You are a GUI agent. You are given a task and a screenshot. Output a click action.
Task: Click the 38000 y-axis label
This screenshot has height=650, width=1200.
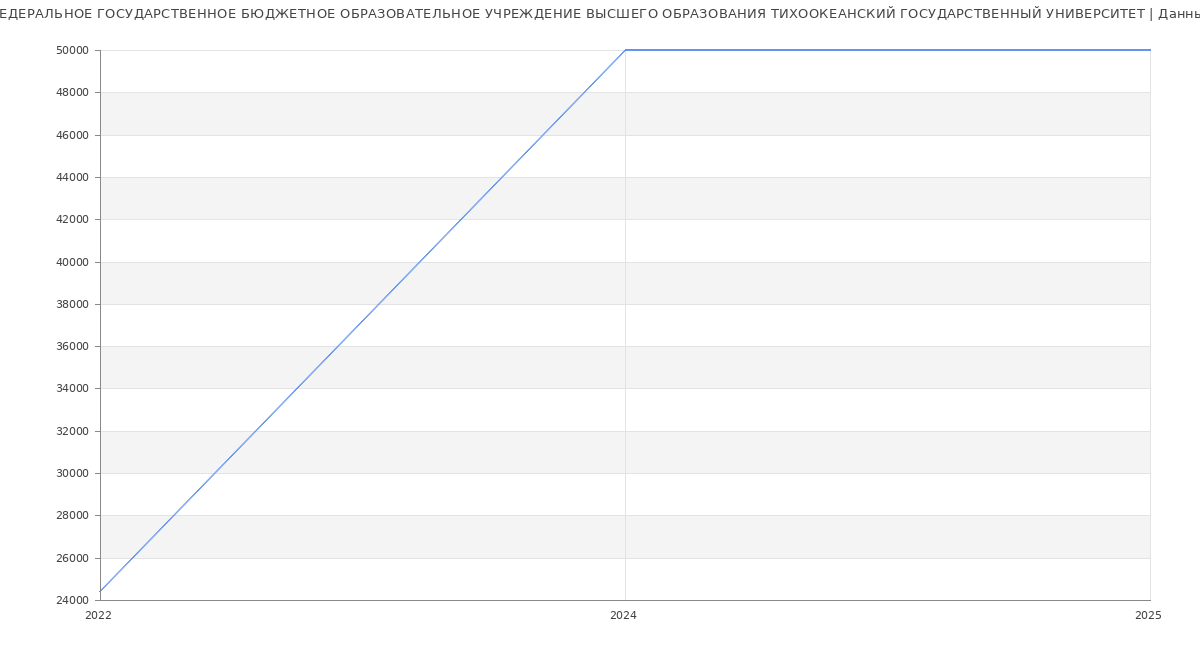73,304
